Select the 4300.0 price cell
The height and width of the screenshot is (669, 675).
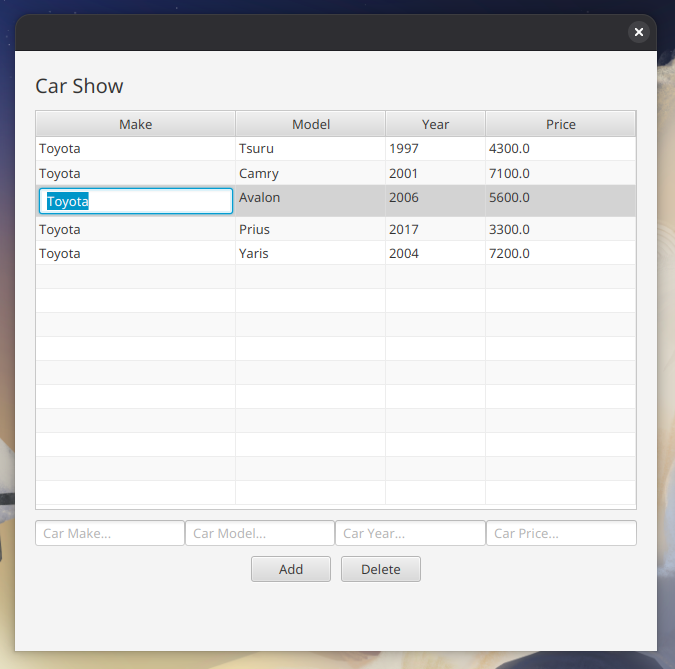(560, 149)
